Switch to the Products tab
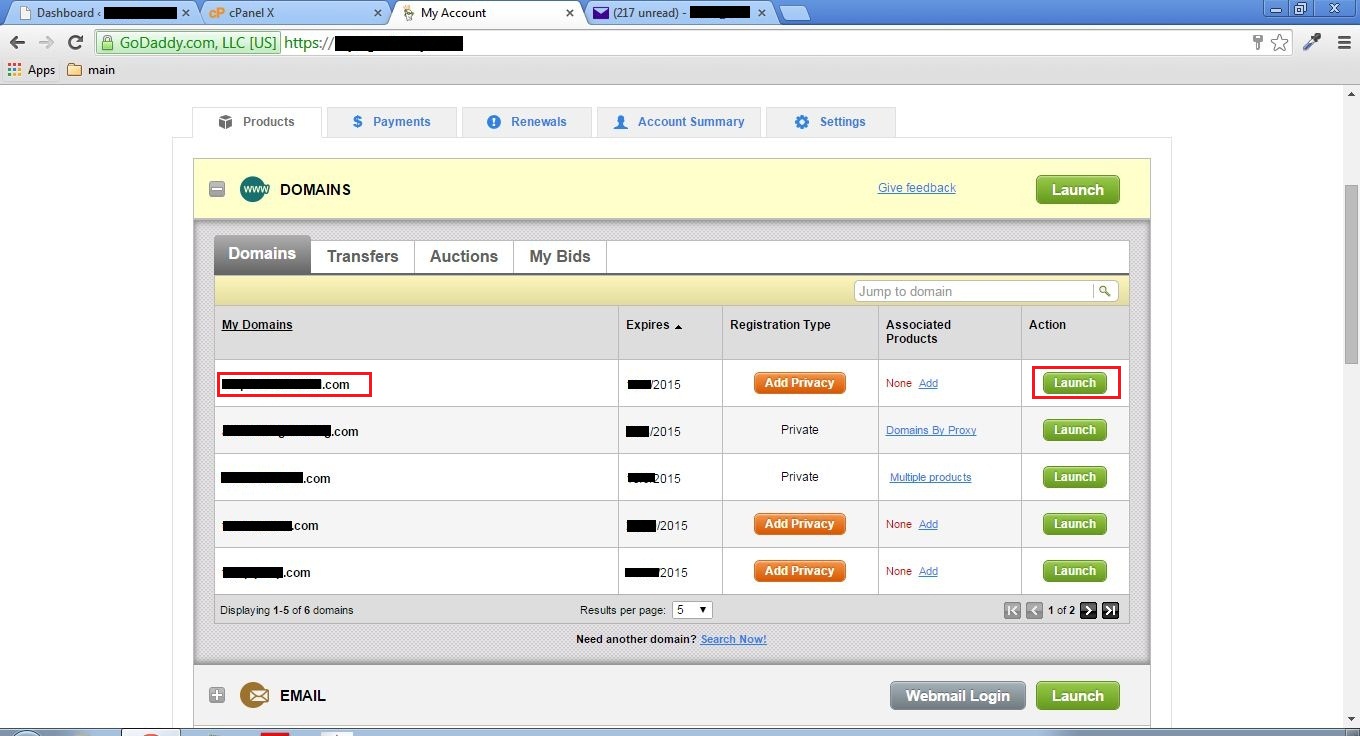The image size is (1360, 736). click(x=257, y=122)
